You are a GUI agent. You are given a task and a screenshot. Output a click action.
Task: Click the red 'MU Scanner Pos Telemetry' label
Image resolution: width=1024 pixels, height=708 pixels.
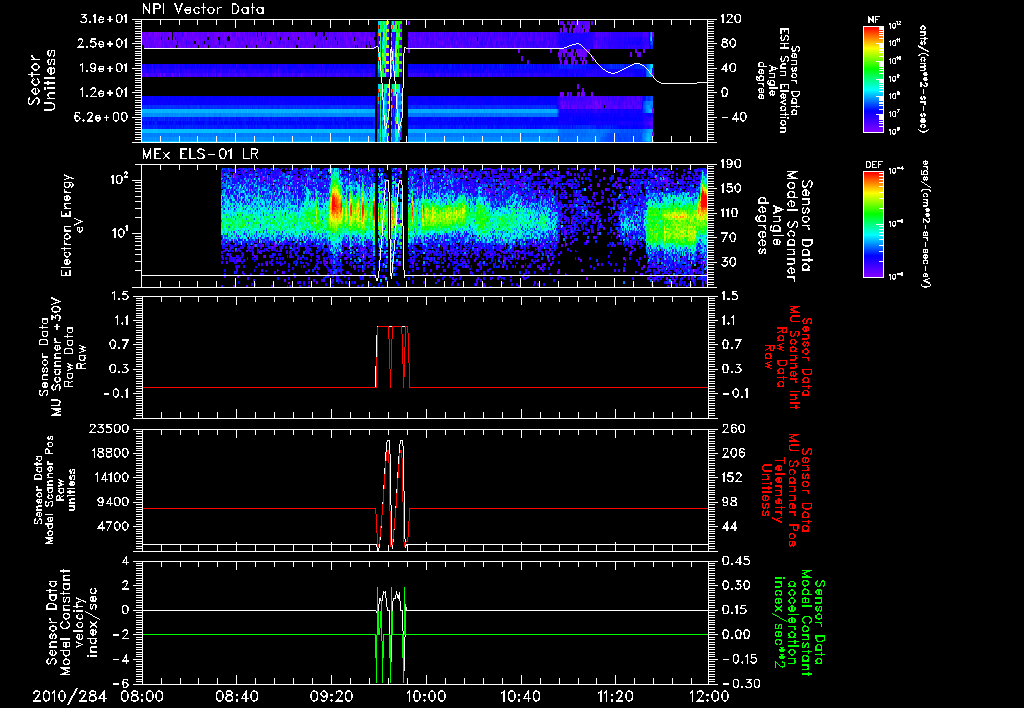[786, 490]
